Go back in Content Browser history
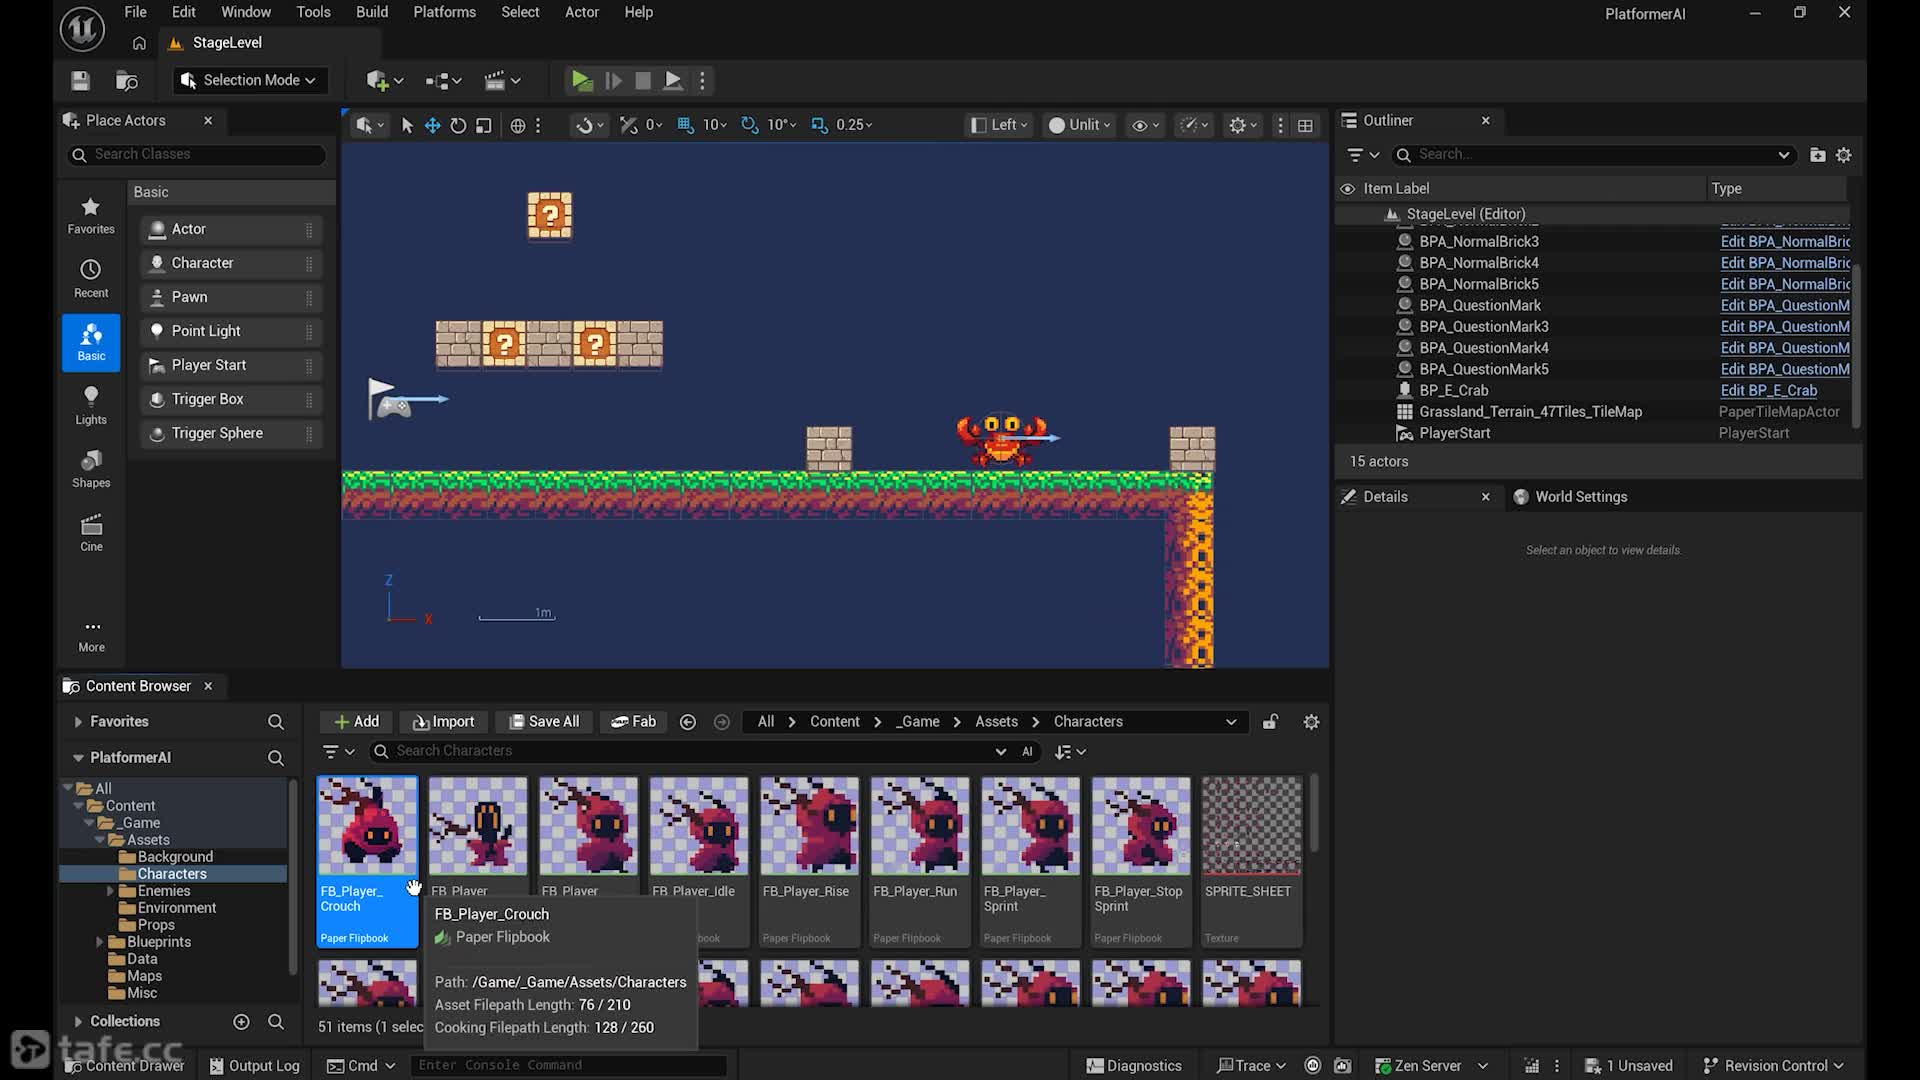 [x=688, y=722]
